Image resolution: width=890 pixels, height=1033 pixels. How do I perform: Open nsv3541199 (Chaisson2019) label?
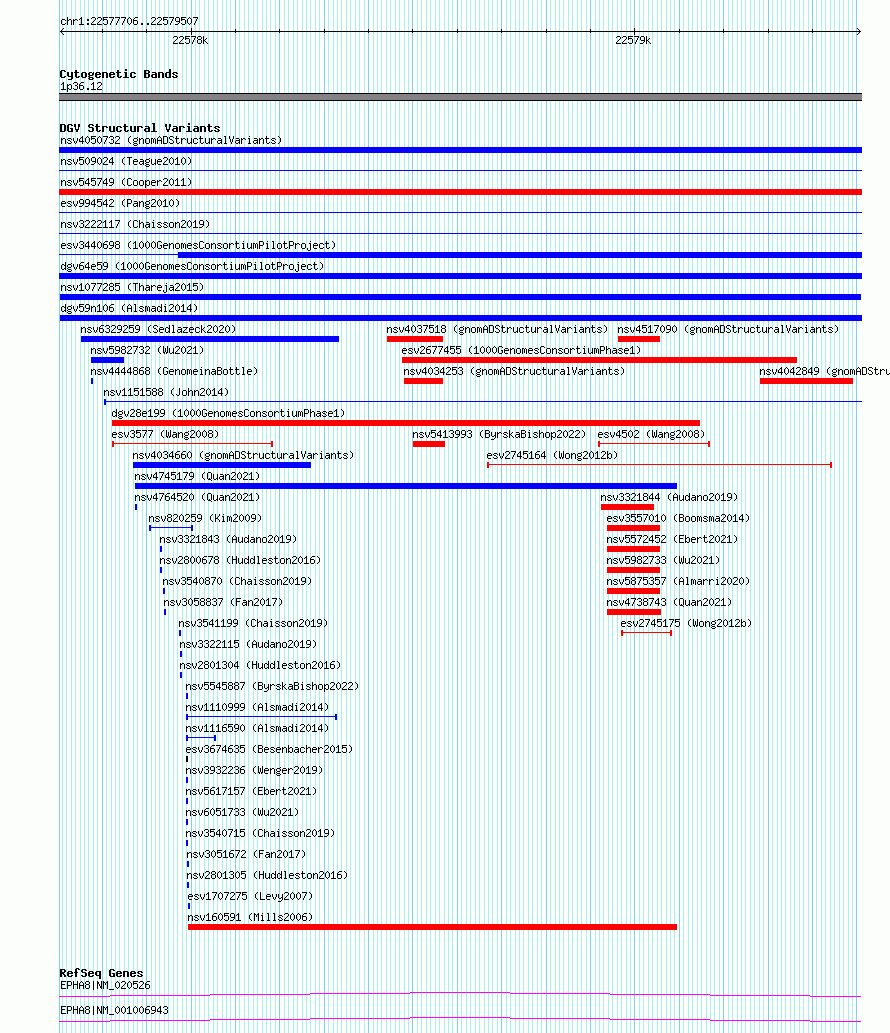253,625
